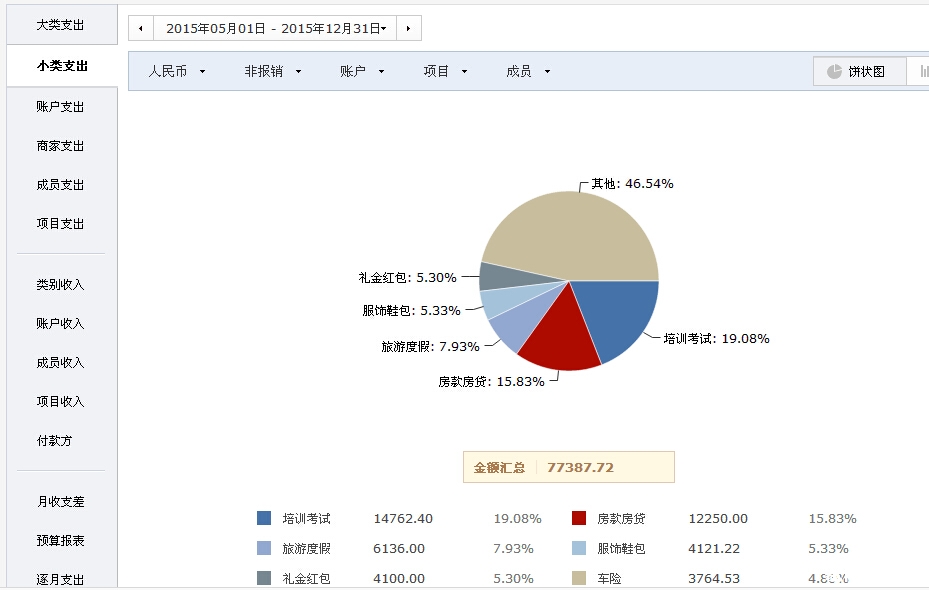Go to previous date range arrow

point(141,28)
